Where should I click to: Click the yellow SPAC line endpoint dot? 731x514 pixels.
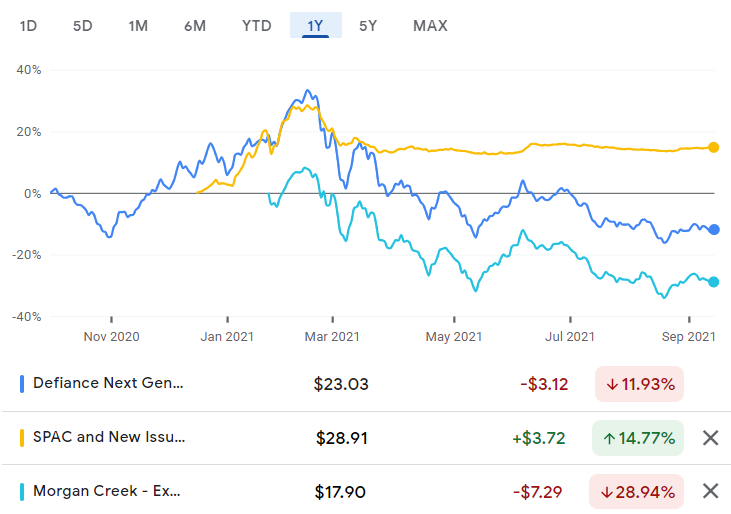[x=713, y=147]
